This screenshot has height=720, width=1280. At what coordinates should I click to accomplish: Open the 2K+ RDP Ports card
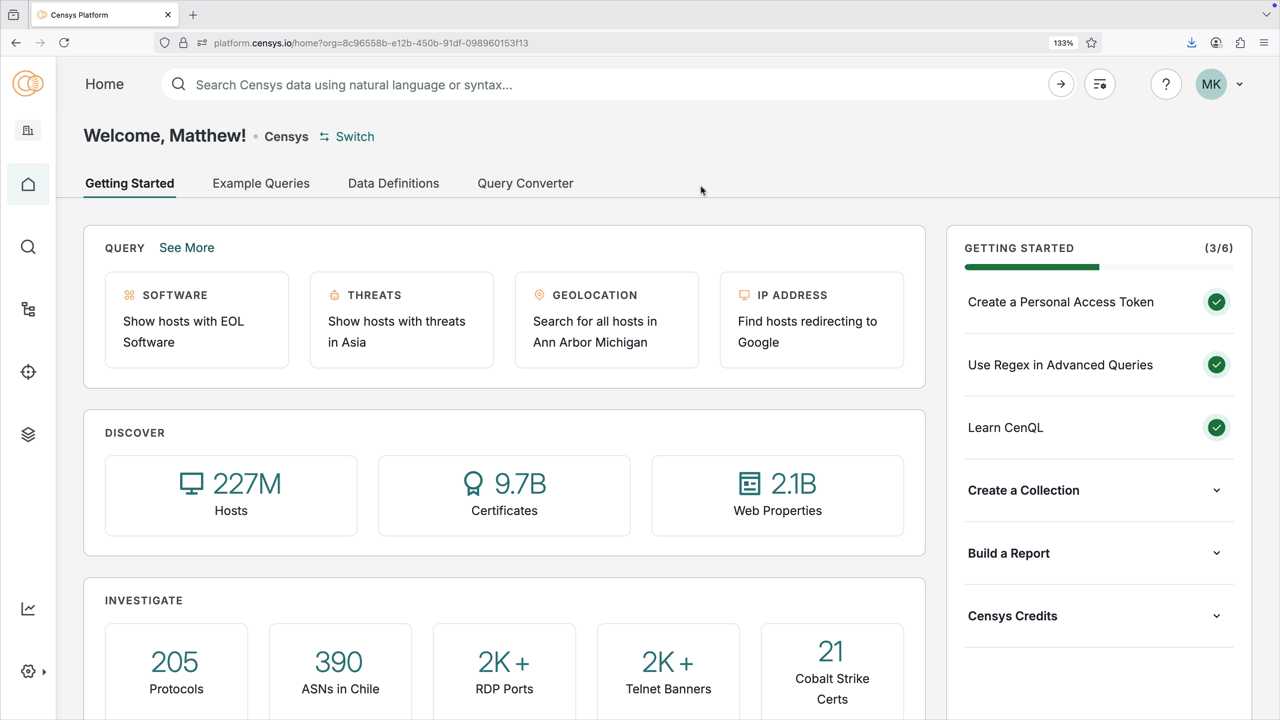[x=504, y=672]
